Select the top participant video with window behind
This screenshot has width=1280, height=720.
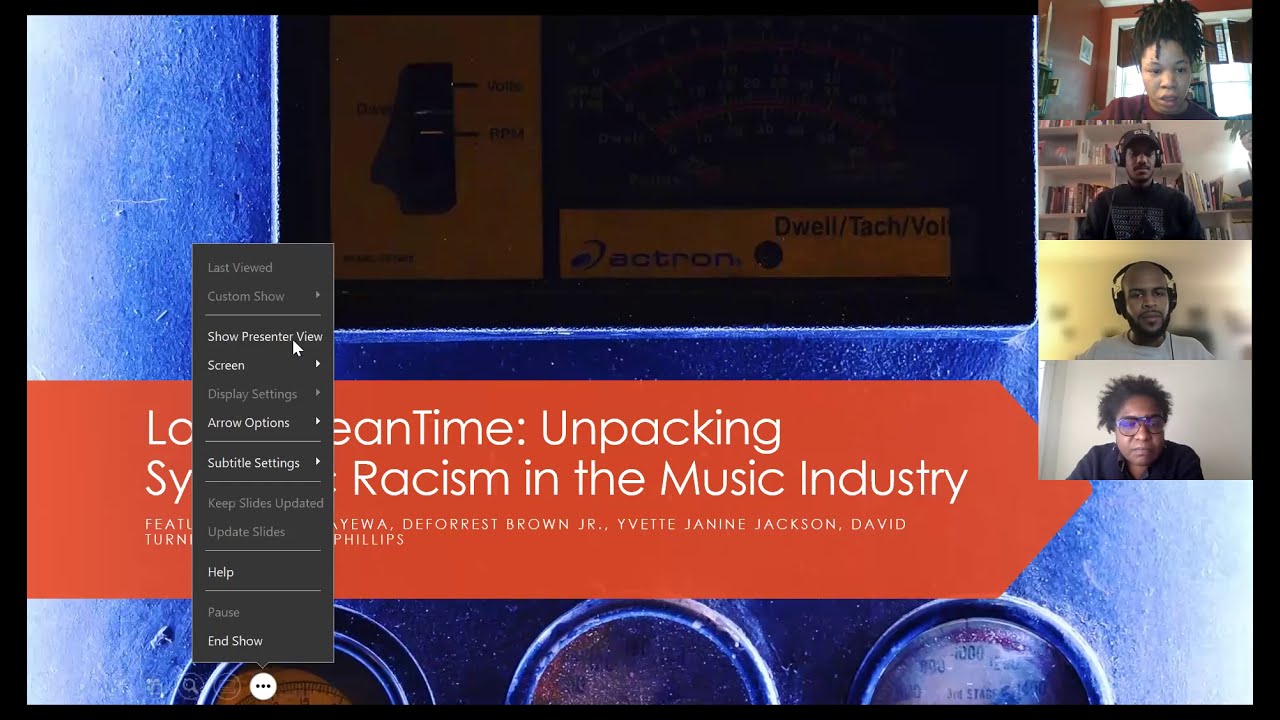1145,60
